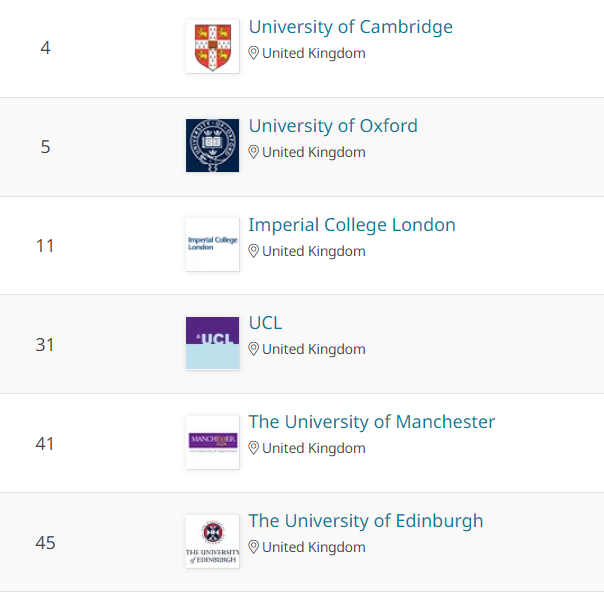The image size is (604, 592).
Task: Open the University of Oxford link
Action: coord(333,126)
